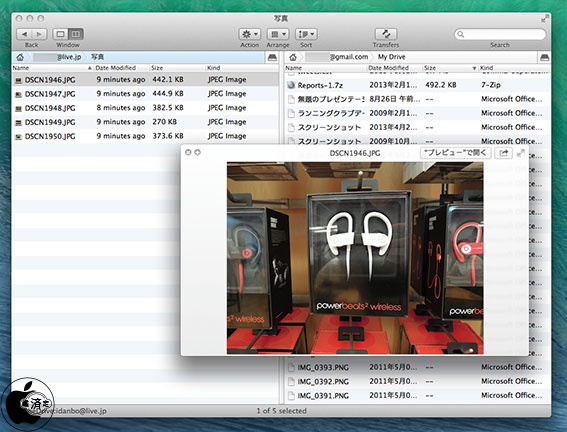Open the Action gear dropdown

coord(250,34)
